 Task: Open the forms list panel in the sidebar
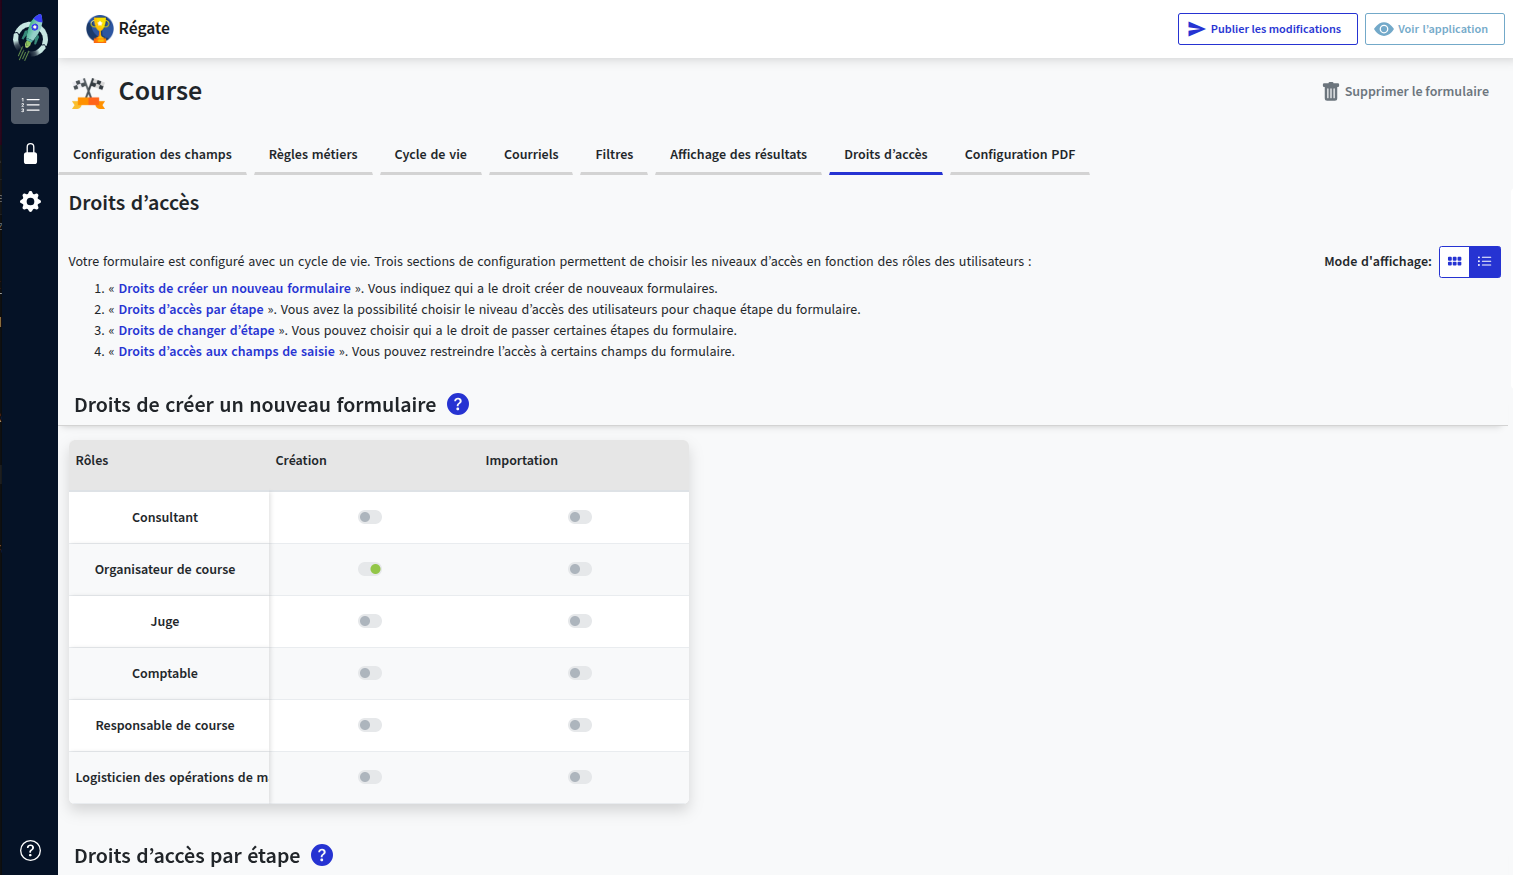tap(30, 105)
